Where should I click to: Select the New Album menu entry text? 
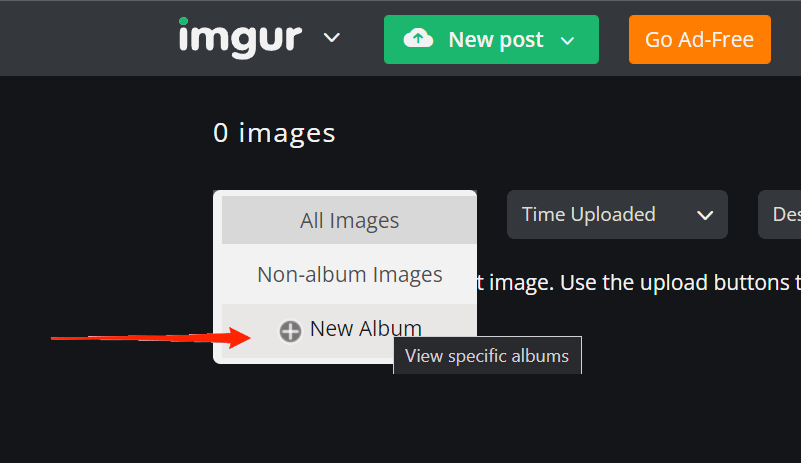click(365, 328)
